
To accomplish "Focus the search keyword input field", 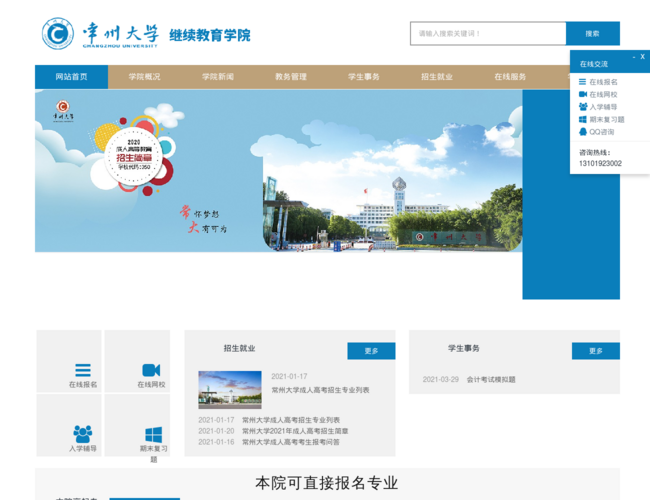I will [488, 34].
